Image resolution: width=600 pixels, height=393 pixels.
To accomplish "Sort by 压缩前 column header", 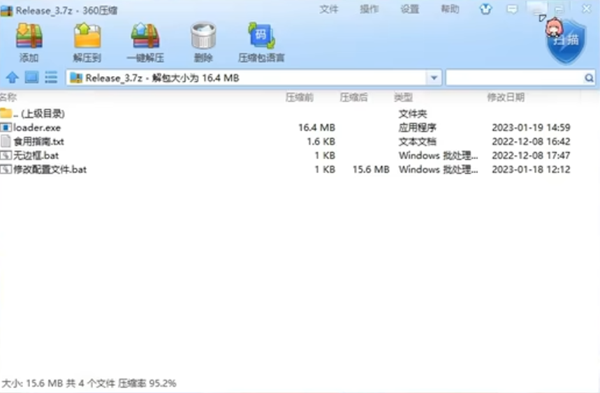I will coord(300,97).
